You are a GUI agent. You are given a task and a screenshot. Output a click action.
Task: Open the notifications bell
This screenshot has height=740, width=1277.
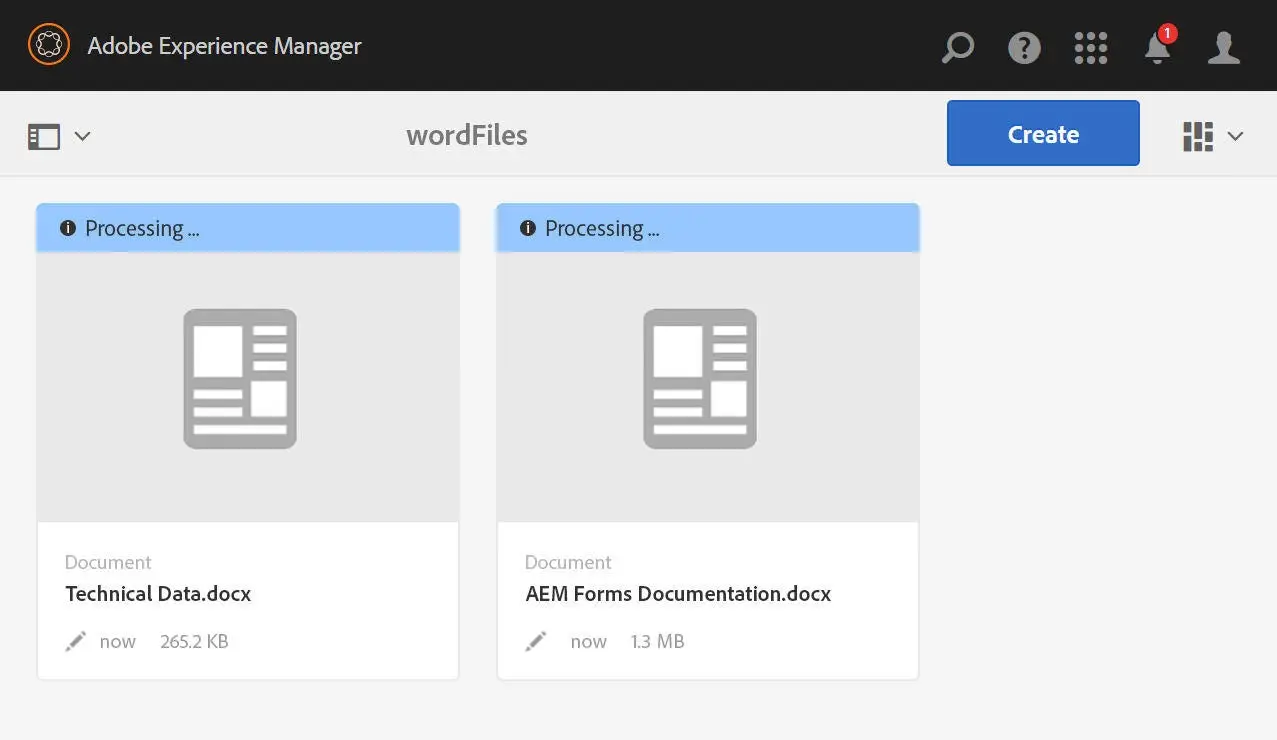click(x=1157, y=48)
